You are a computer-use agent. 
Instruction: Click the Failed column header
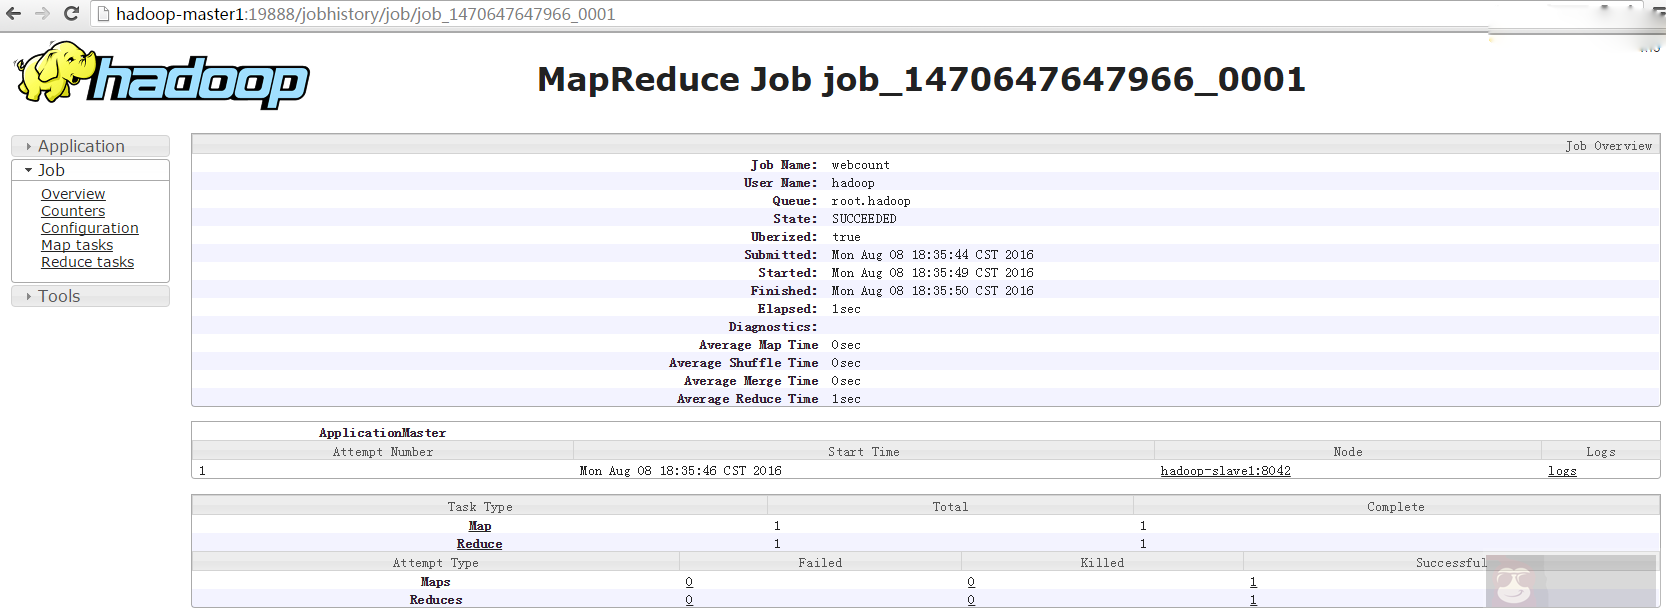pyautogui.click(x=820, y=563)
